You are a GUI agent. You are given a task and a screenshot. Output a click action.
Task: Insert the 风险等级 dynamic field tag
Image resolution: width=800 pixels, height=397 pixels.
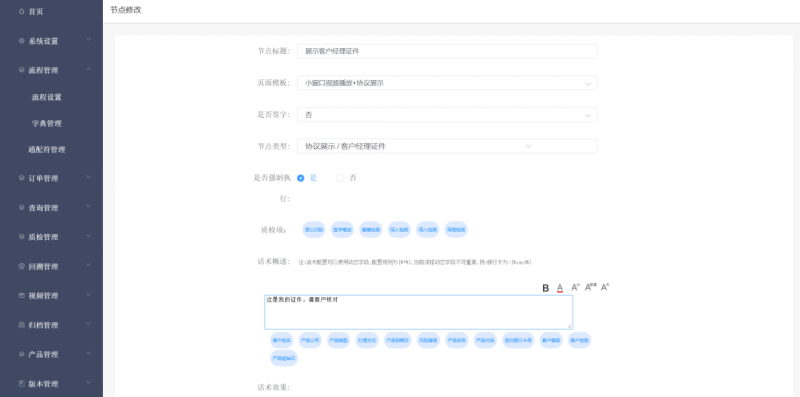[428, 340]
